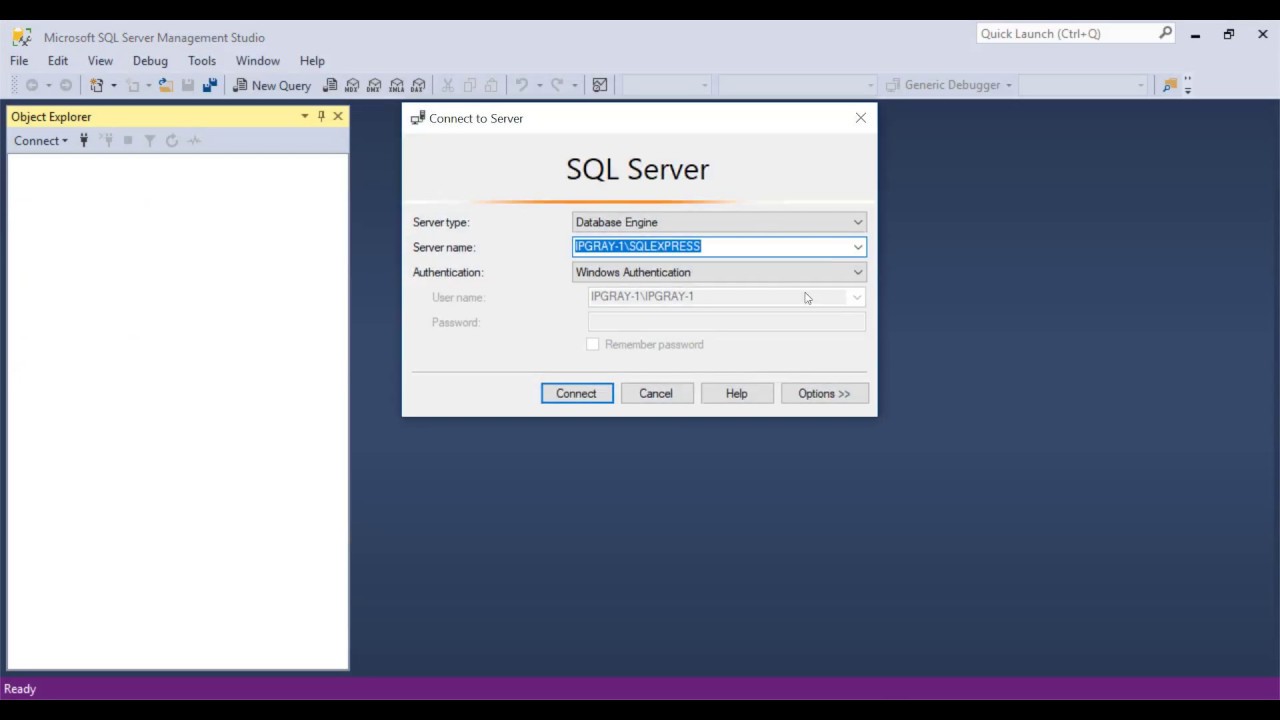Click Connect Object Explorer plug icon
The height and width of the screenshot is (720, 1280).
[x=84, y=141]
